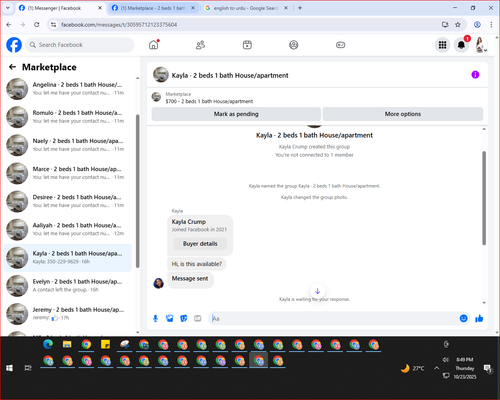
Task: Open the Chrome profile icon
Action: click(x=477, y=24)
